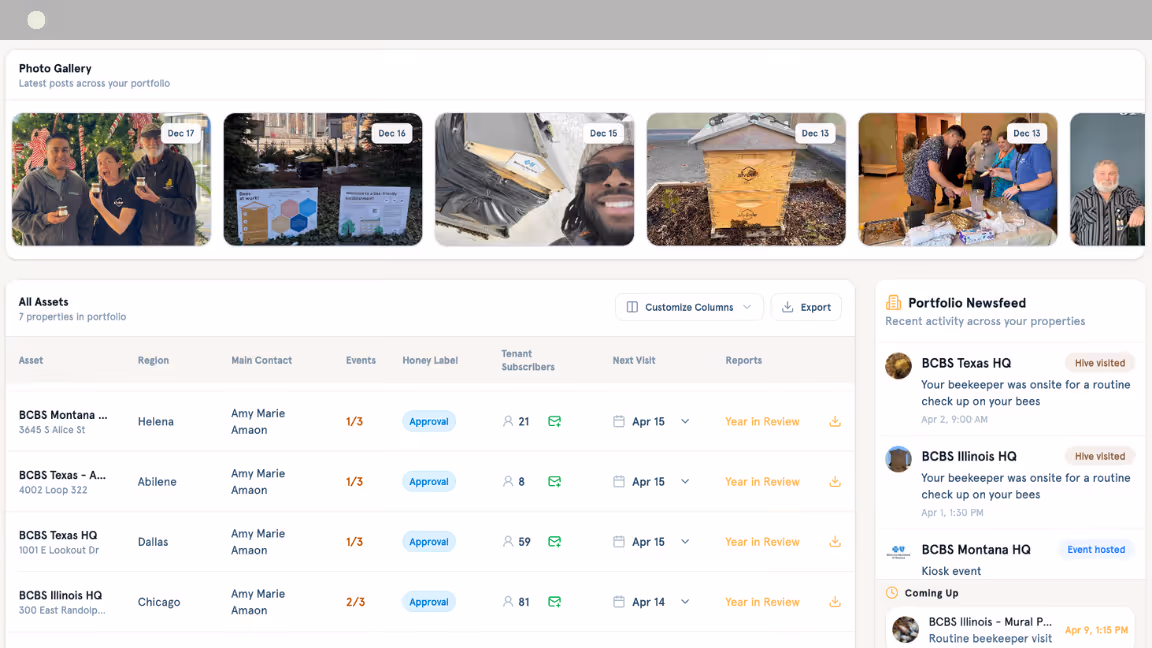Open the Customize Columns dropdown

pos(689,307)
